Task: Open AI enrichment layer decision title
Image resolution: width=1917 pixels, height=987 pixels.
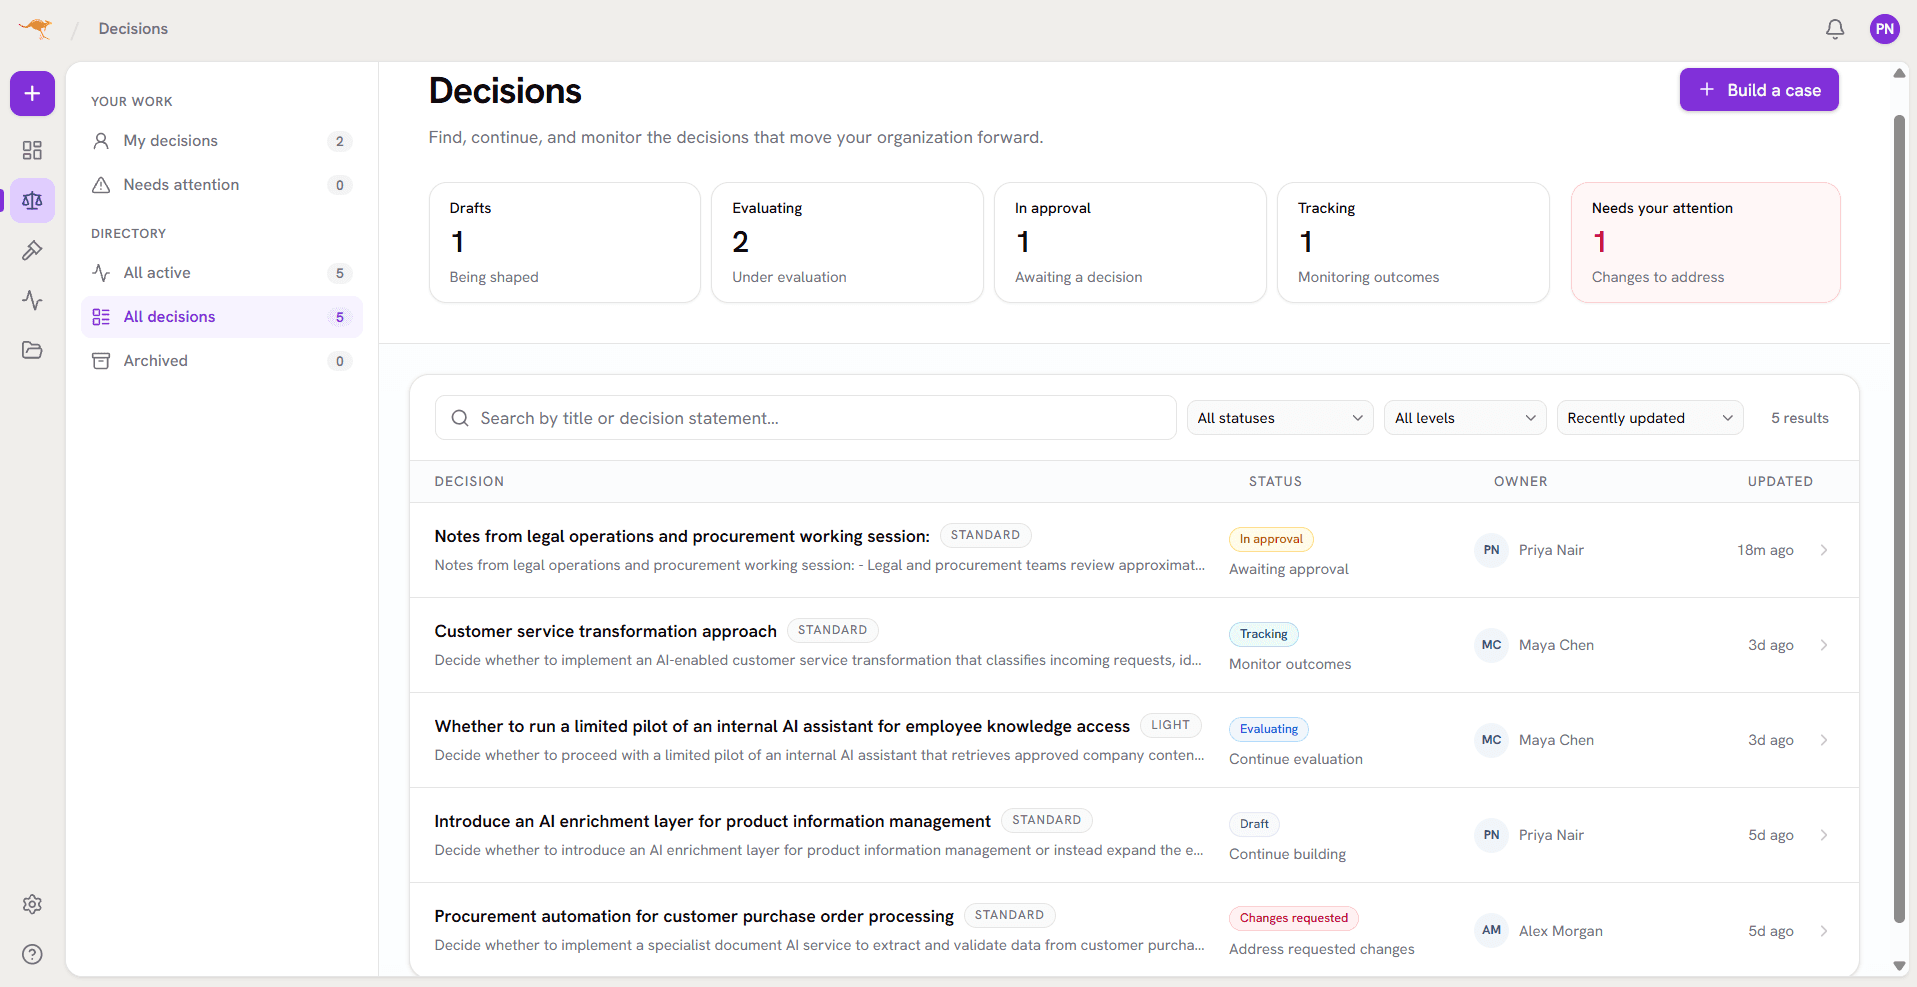Action: pos(712,822)
